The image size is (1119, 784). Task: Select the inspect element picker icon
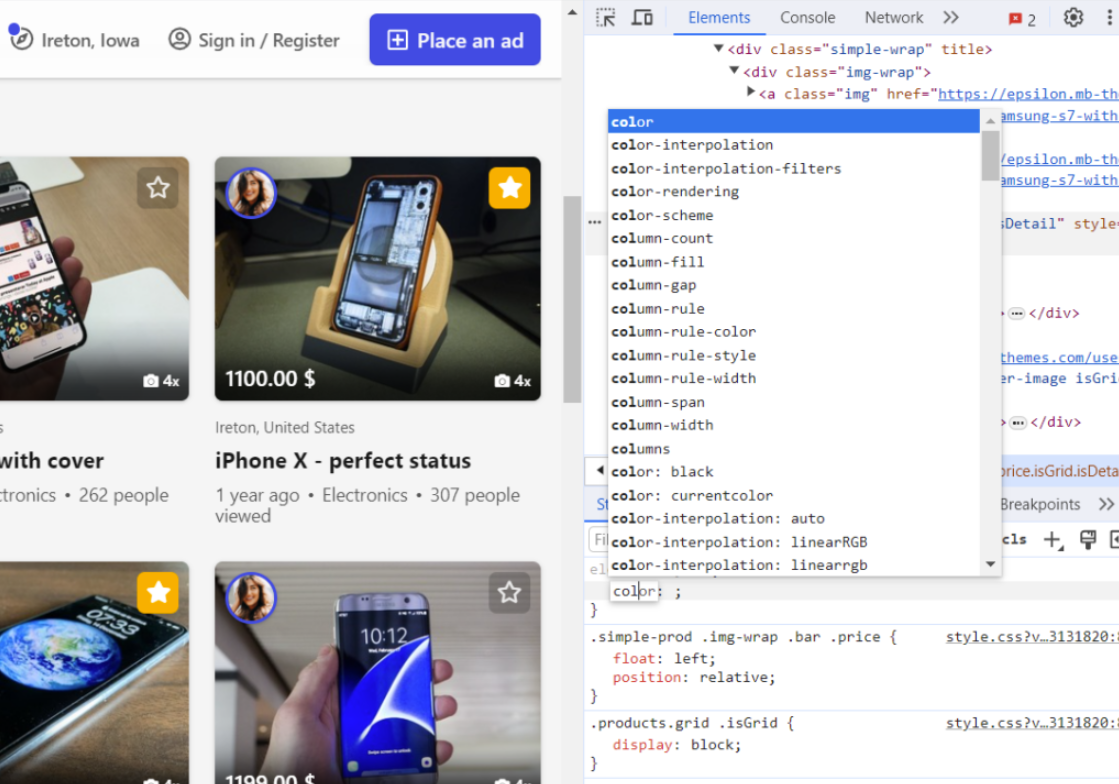click(606, 18)
